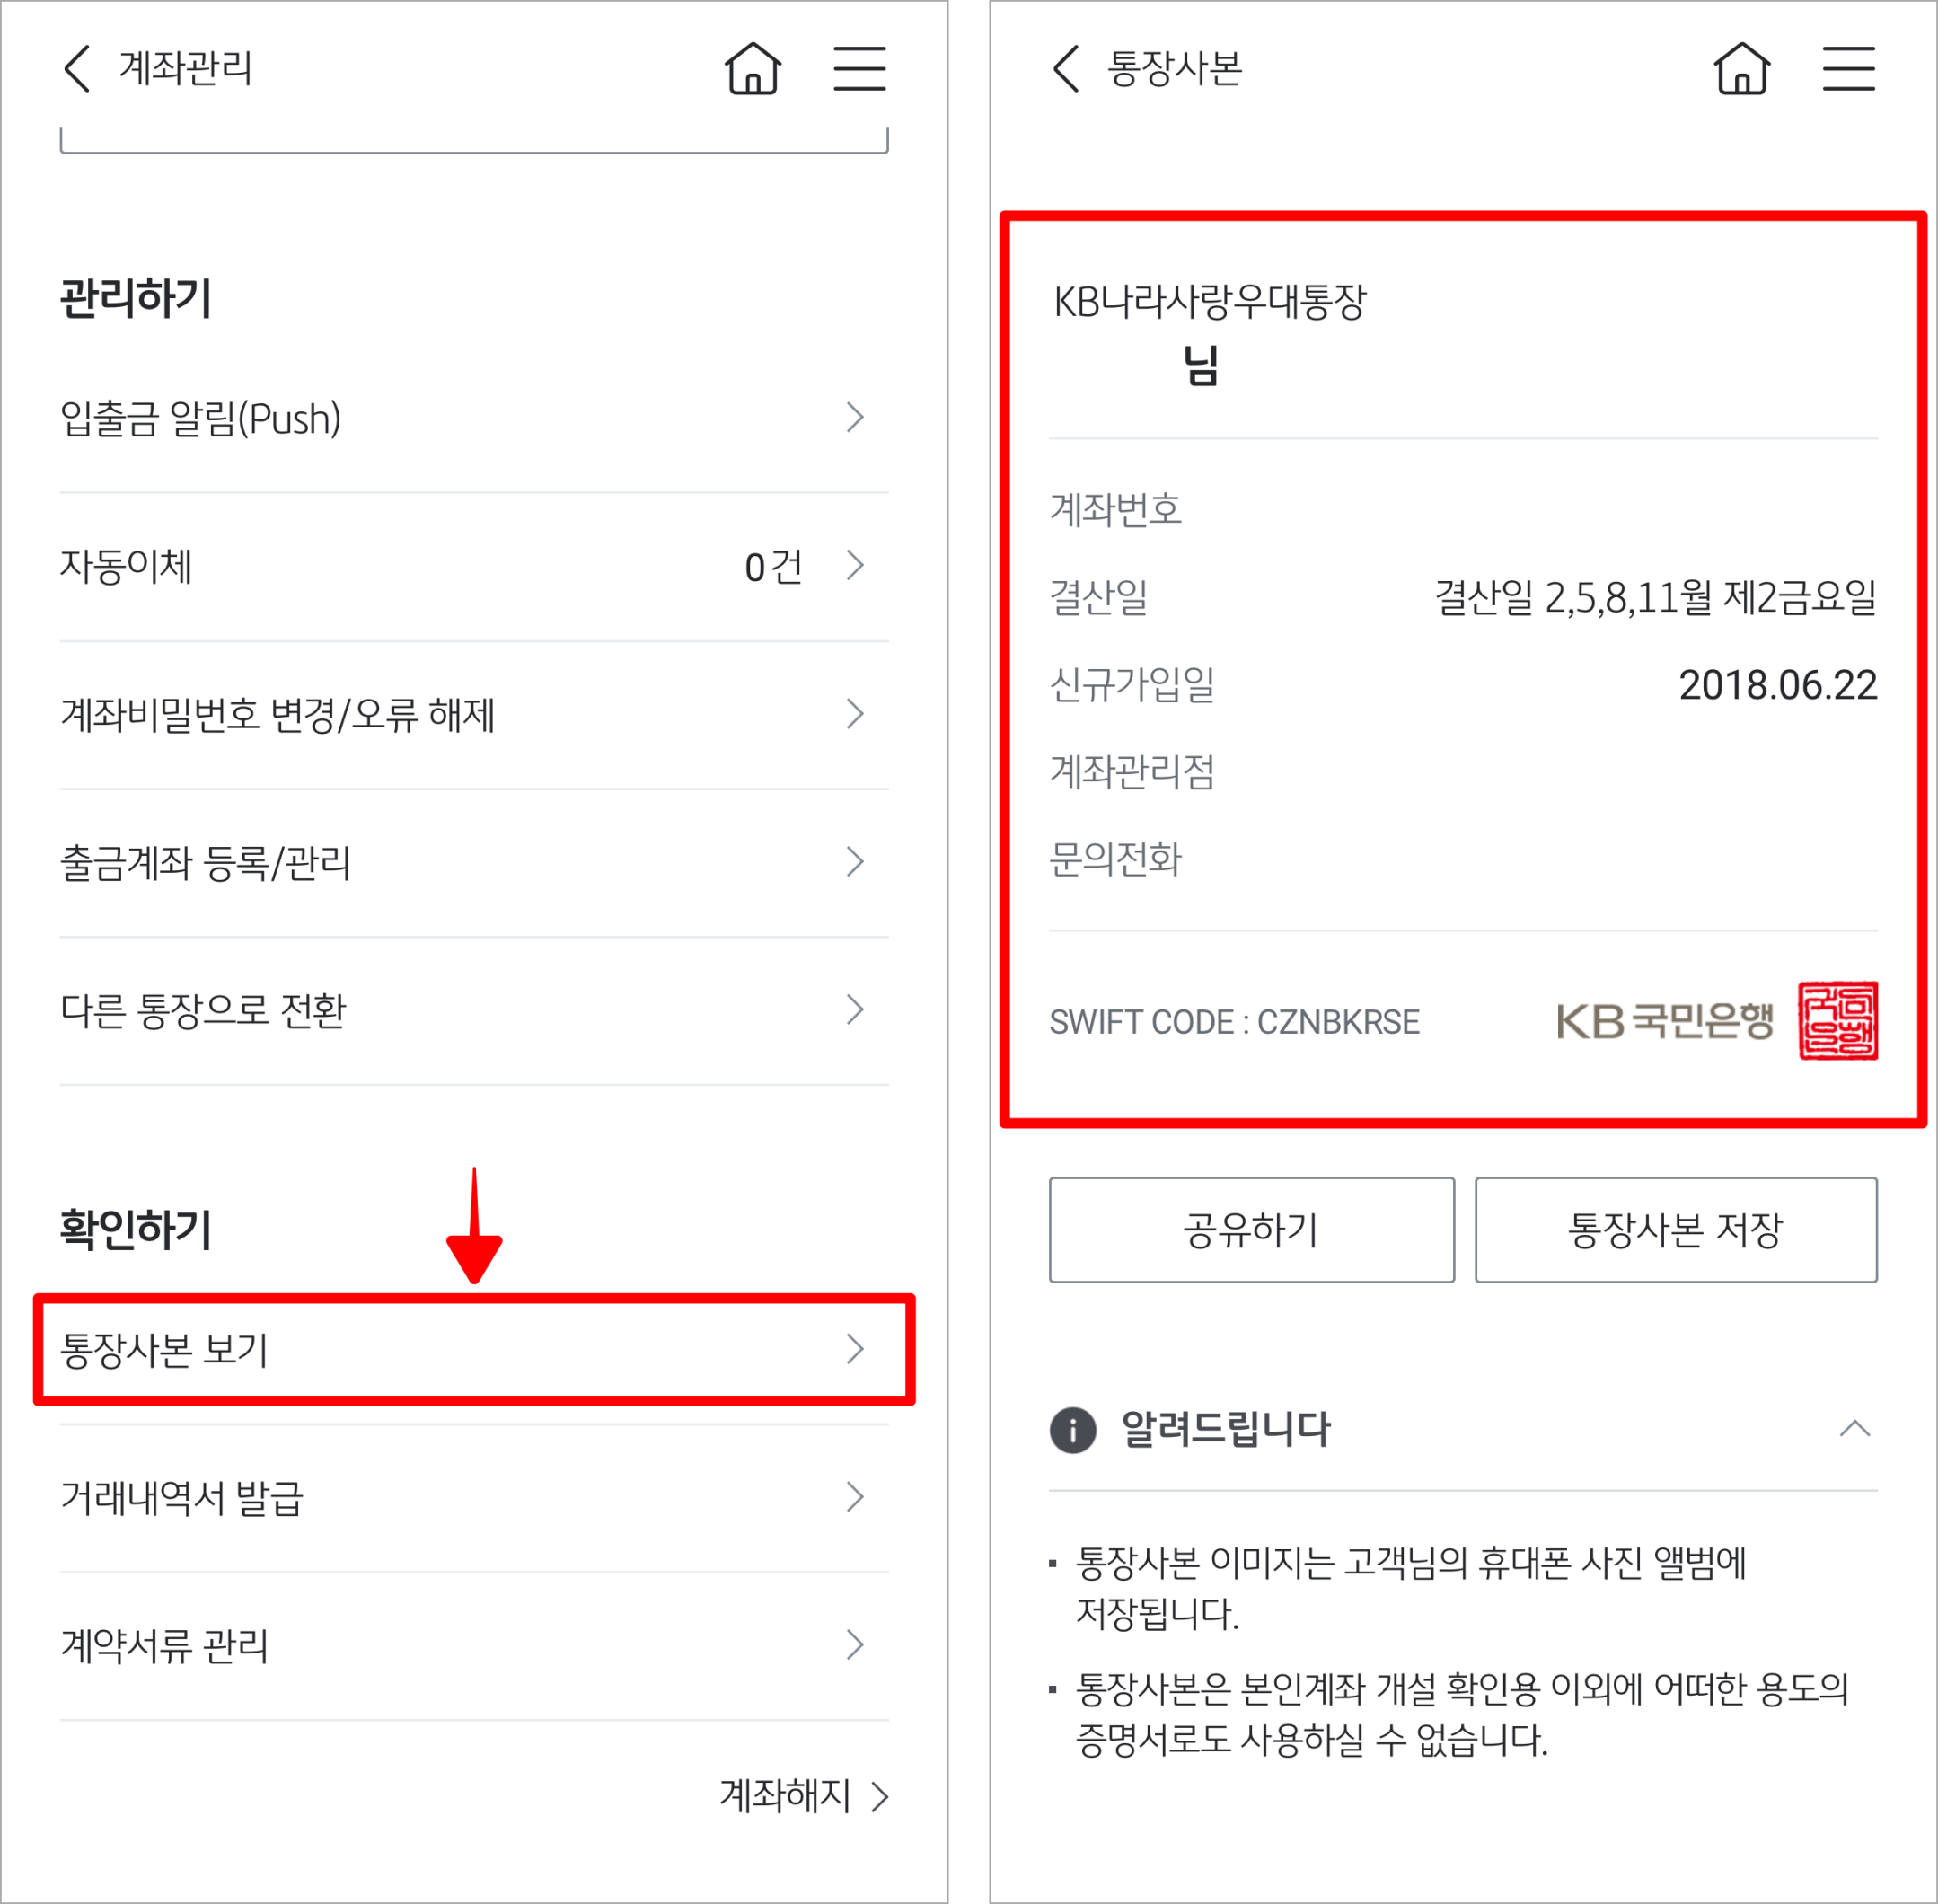Viewport: 1938px width, 1904px height.
Task: Open 거래내역서 발급
Action: (474, 1497)
